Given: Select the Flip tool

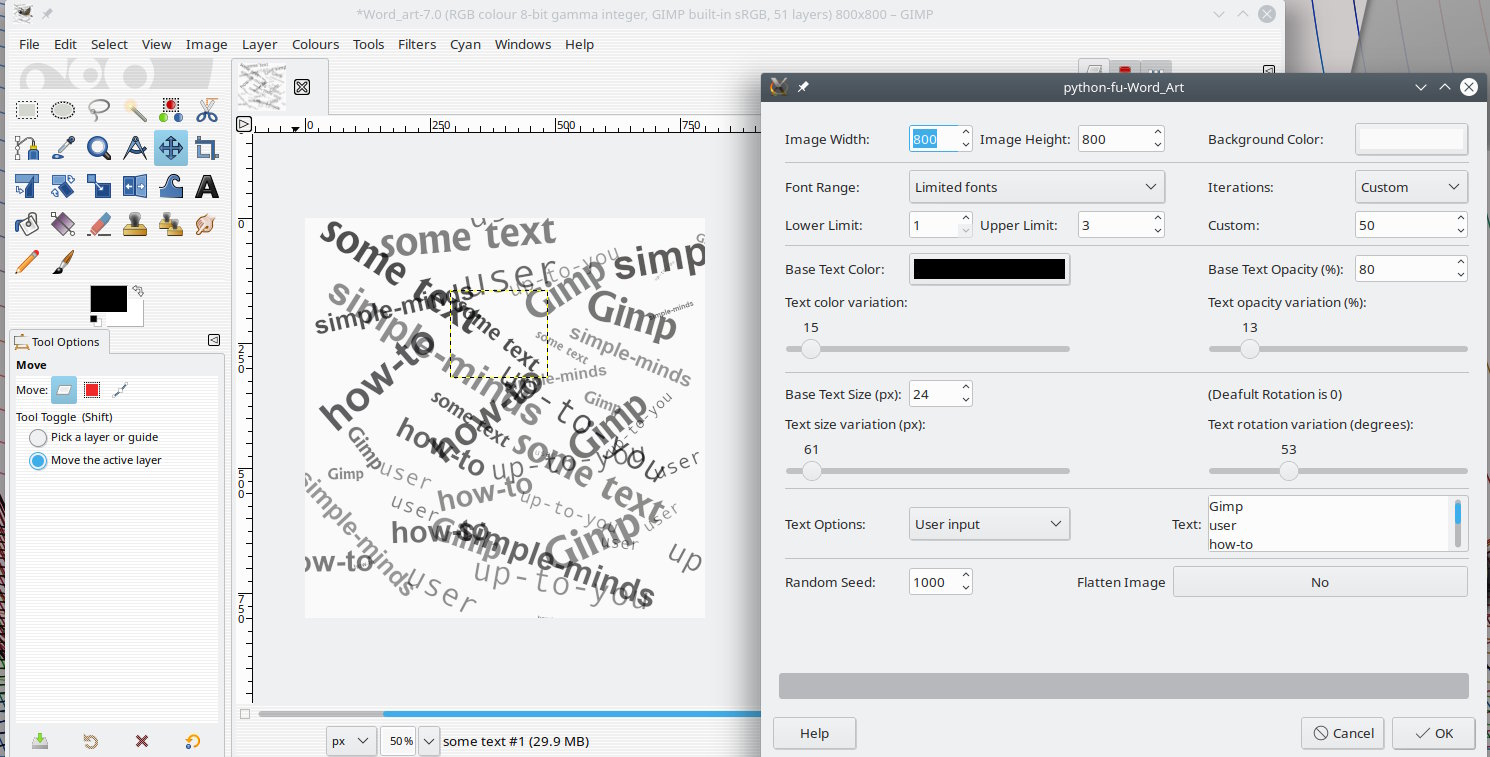Looking at the screenshot, I should (135, 186).
